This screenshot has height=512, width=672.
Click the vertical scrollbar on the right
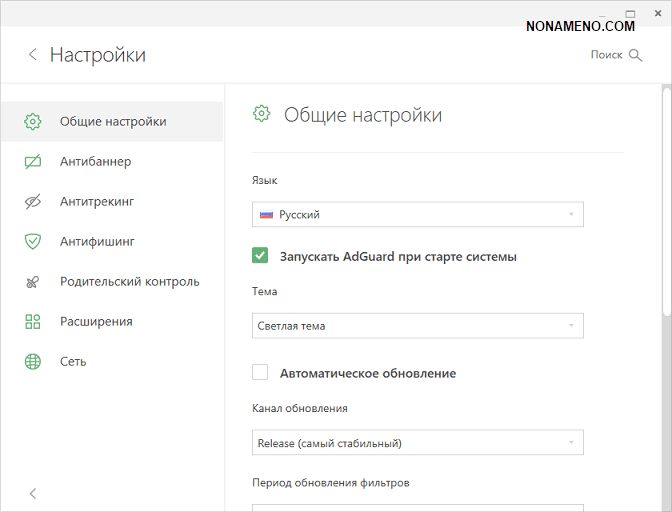666,200
